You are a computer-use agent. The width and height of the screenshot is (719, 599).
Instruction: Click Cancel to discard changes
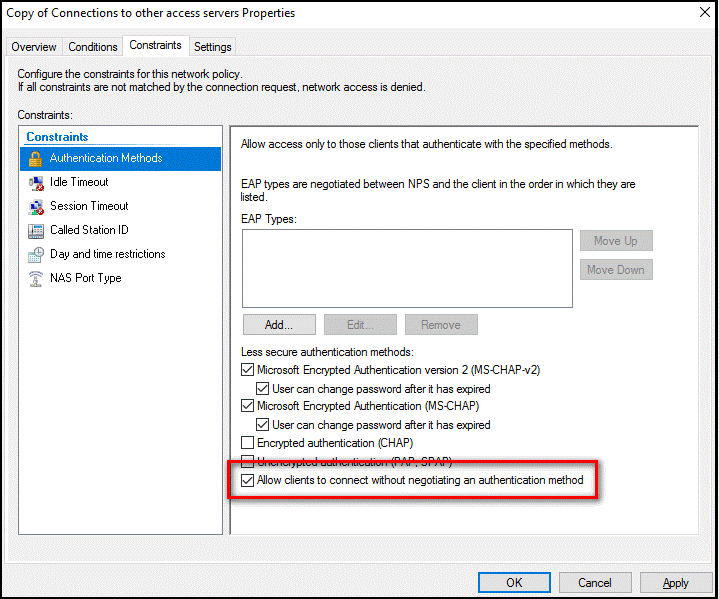[x=595, y=582]
